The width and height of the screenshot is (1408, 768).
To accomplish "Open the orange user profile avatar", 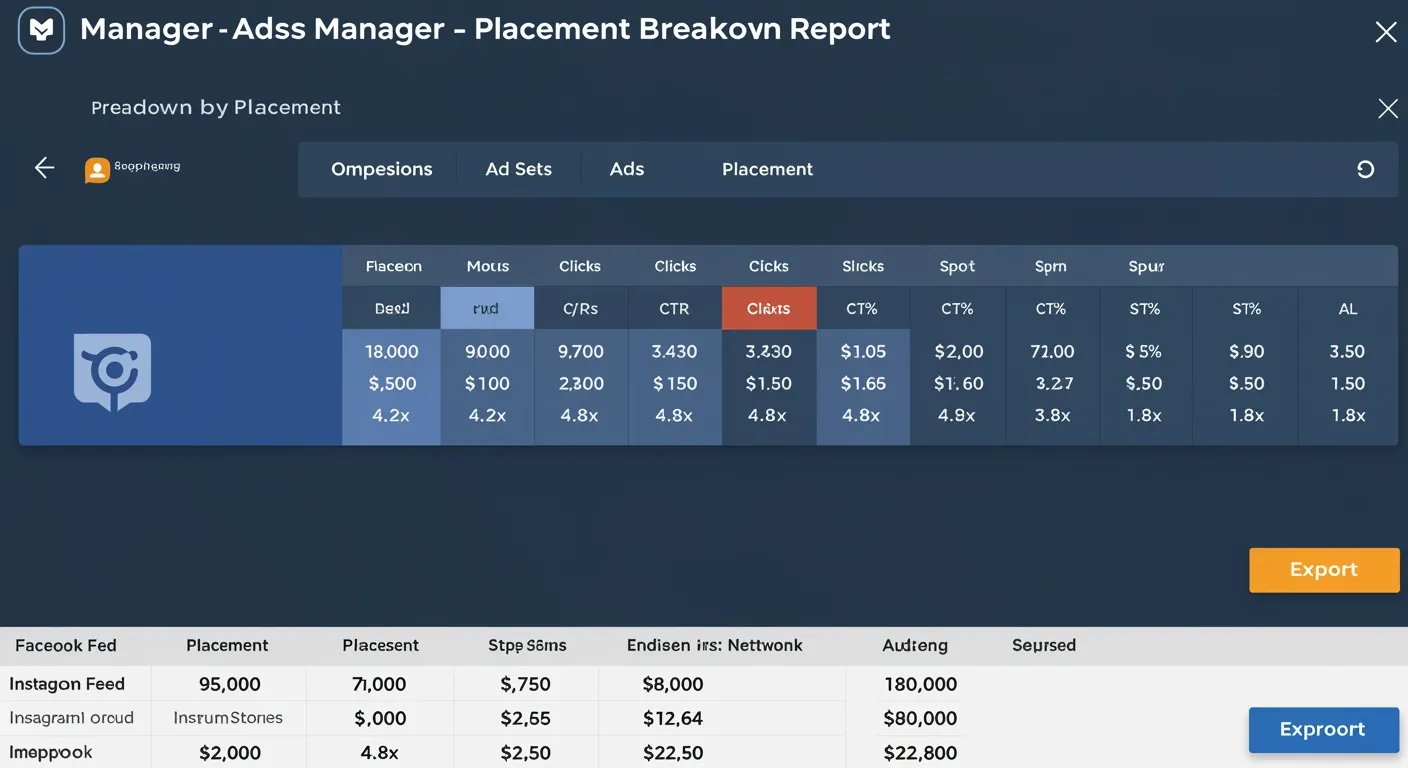I will point(96,169).
